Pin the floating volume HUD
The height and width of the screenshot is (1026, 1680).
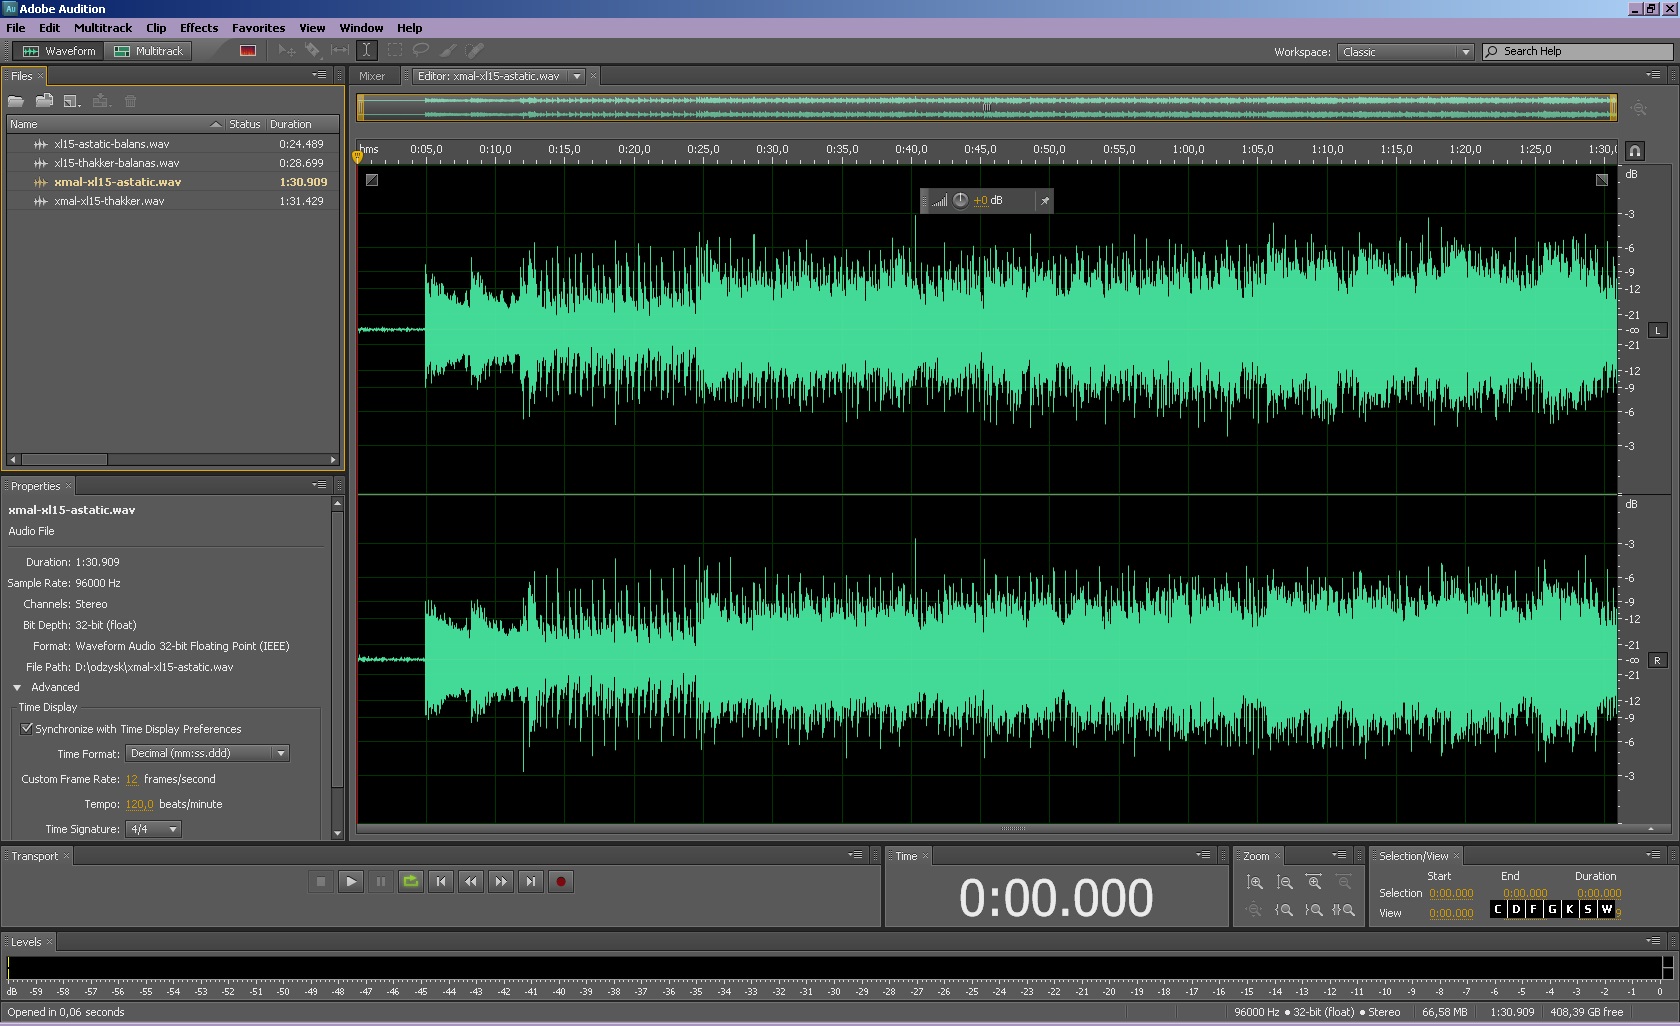tap(1044, 201)
